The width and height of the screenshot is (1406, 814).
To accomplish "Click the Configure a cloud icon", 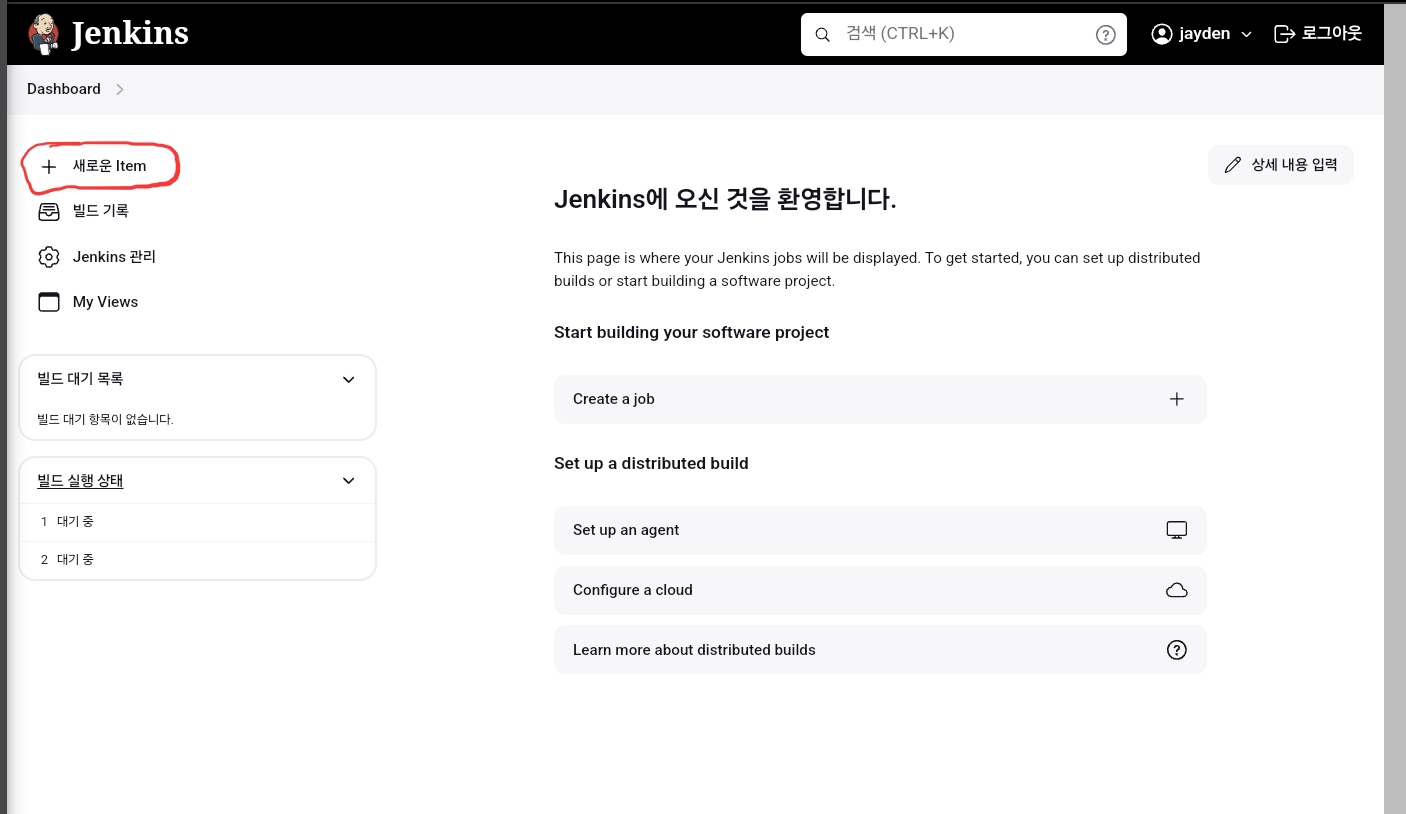I will click(1176, 590).
